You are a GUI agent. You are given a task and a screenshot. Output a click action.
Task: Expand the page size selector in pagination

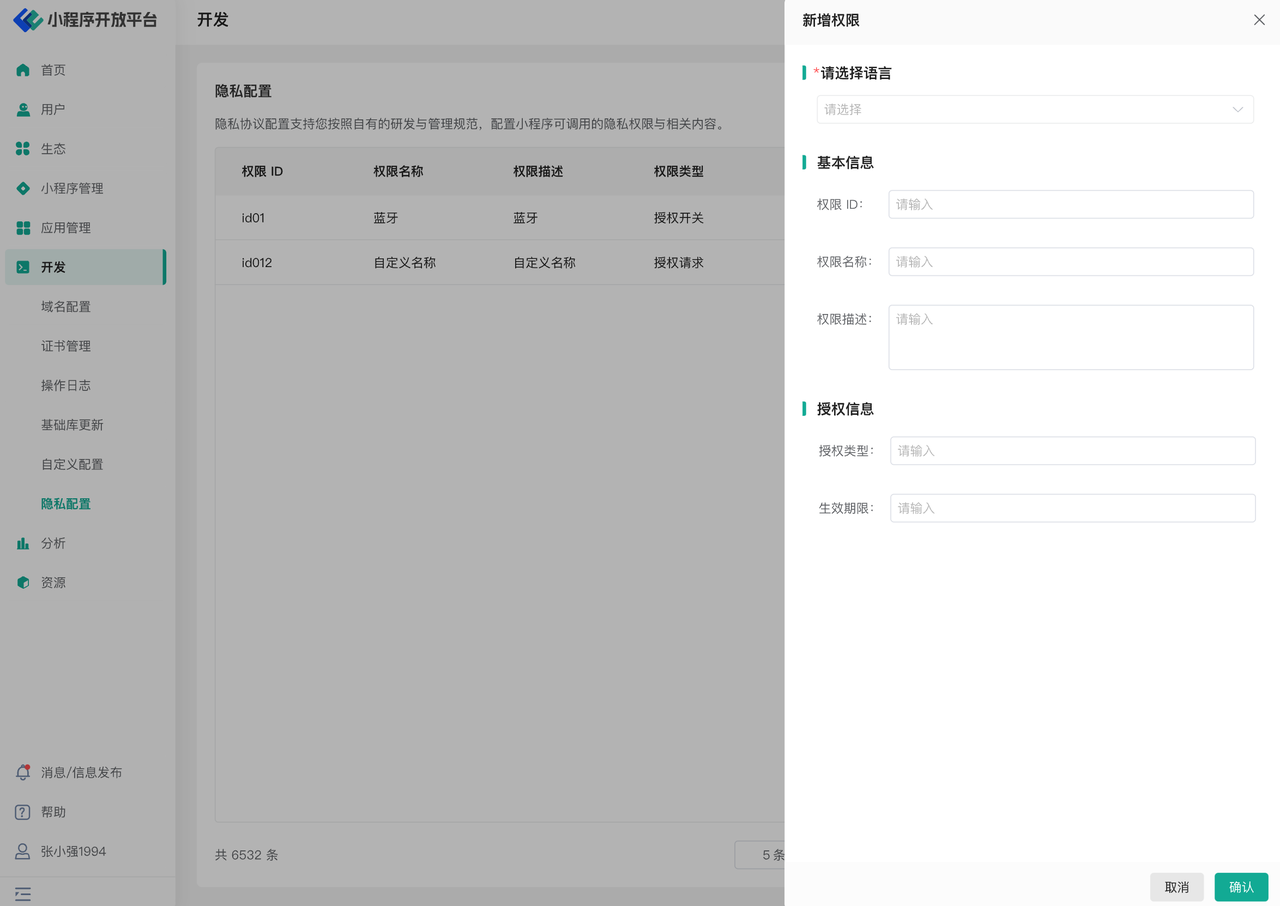point(761,855)
